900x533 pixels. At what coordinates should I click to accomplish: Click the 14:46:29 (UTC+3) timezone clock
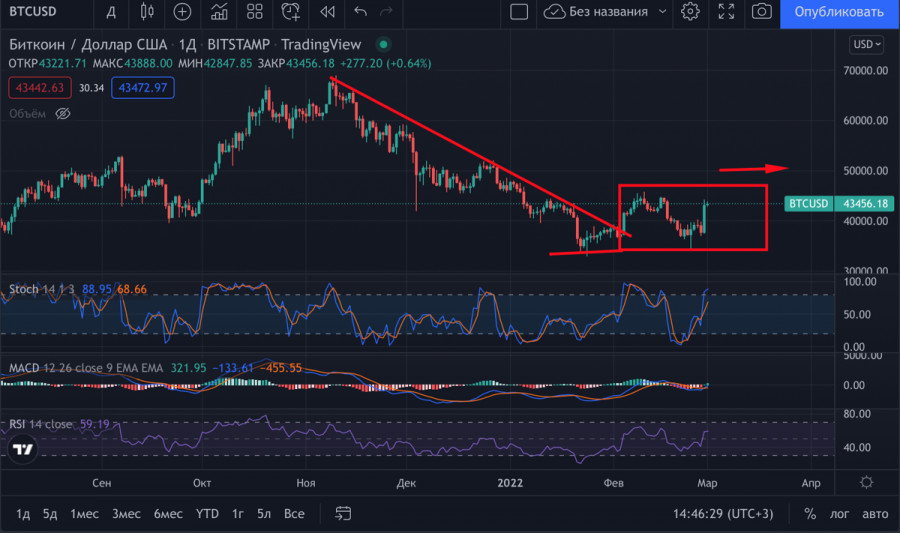coord(723,513)
